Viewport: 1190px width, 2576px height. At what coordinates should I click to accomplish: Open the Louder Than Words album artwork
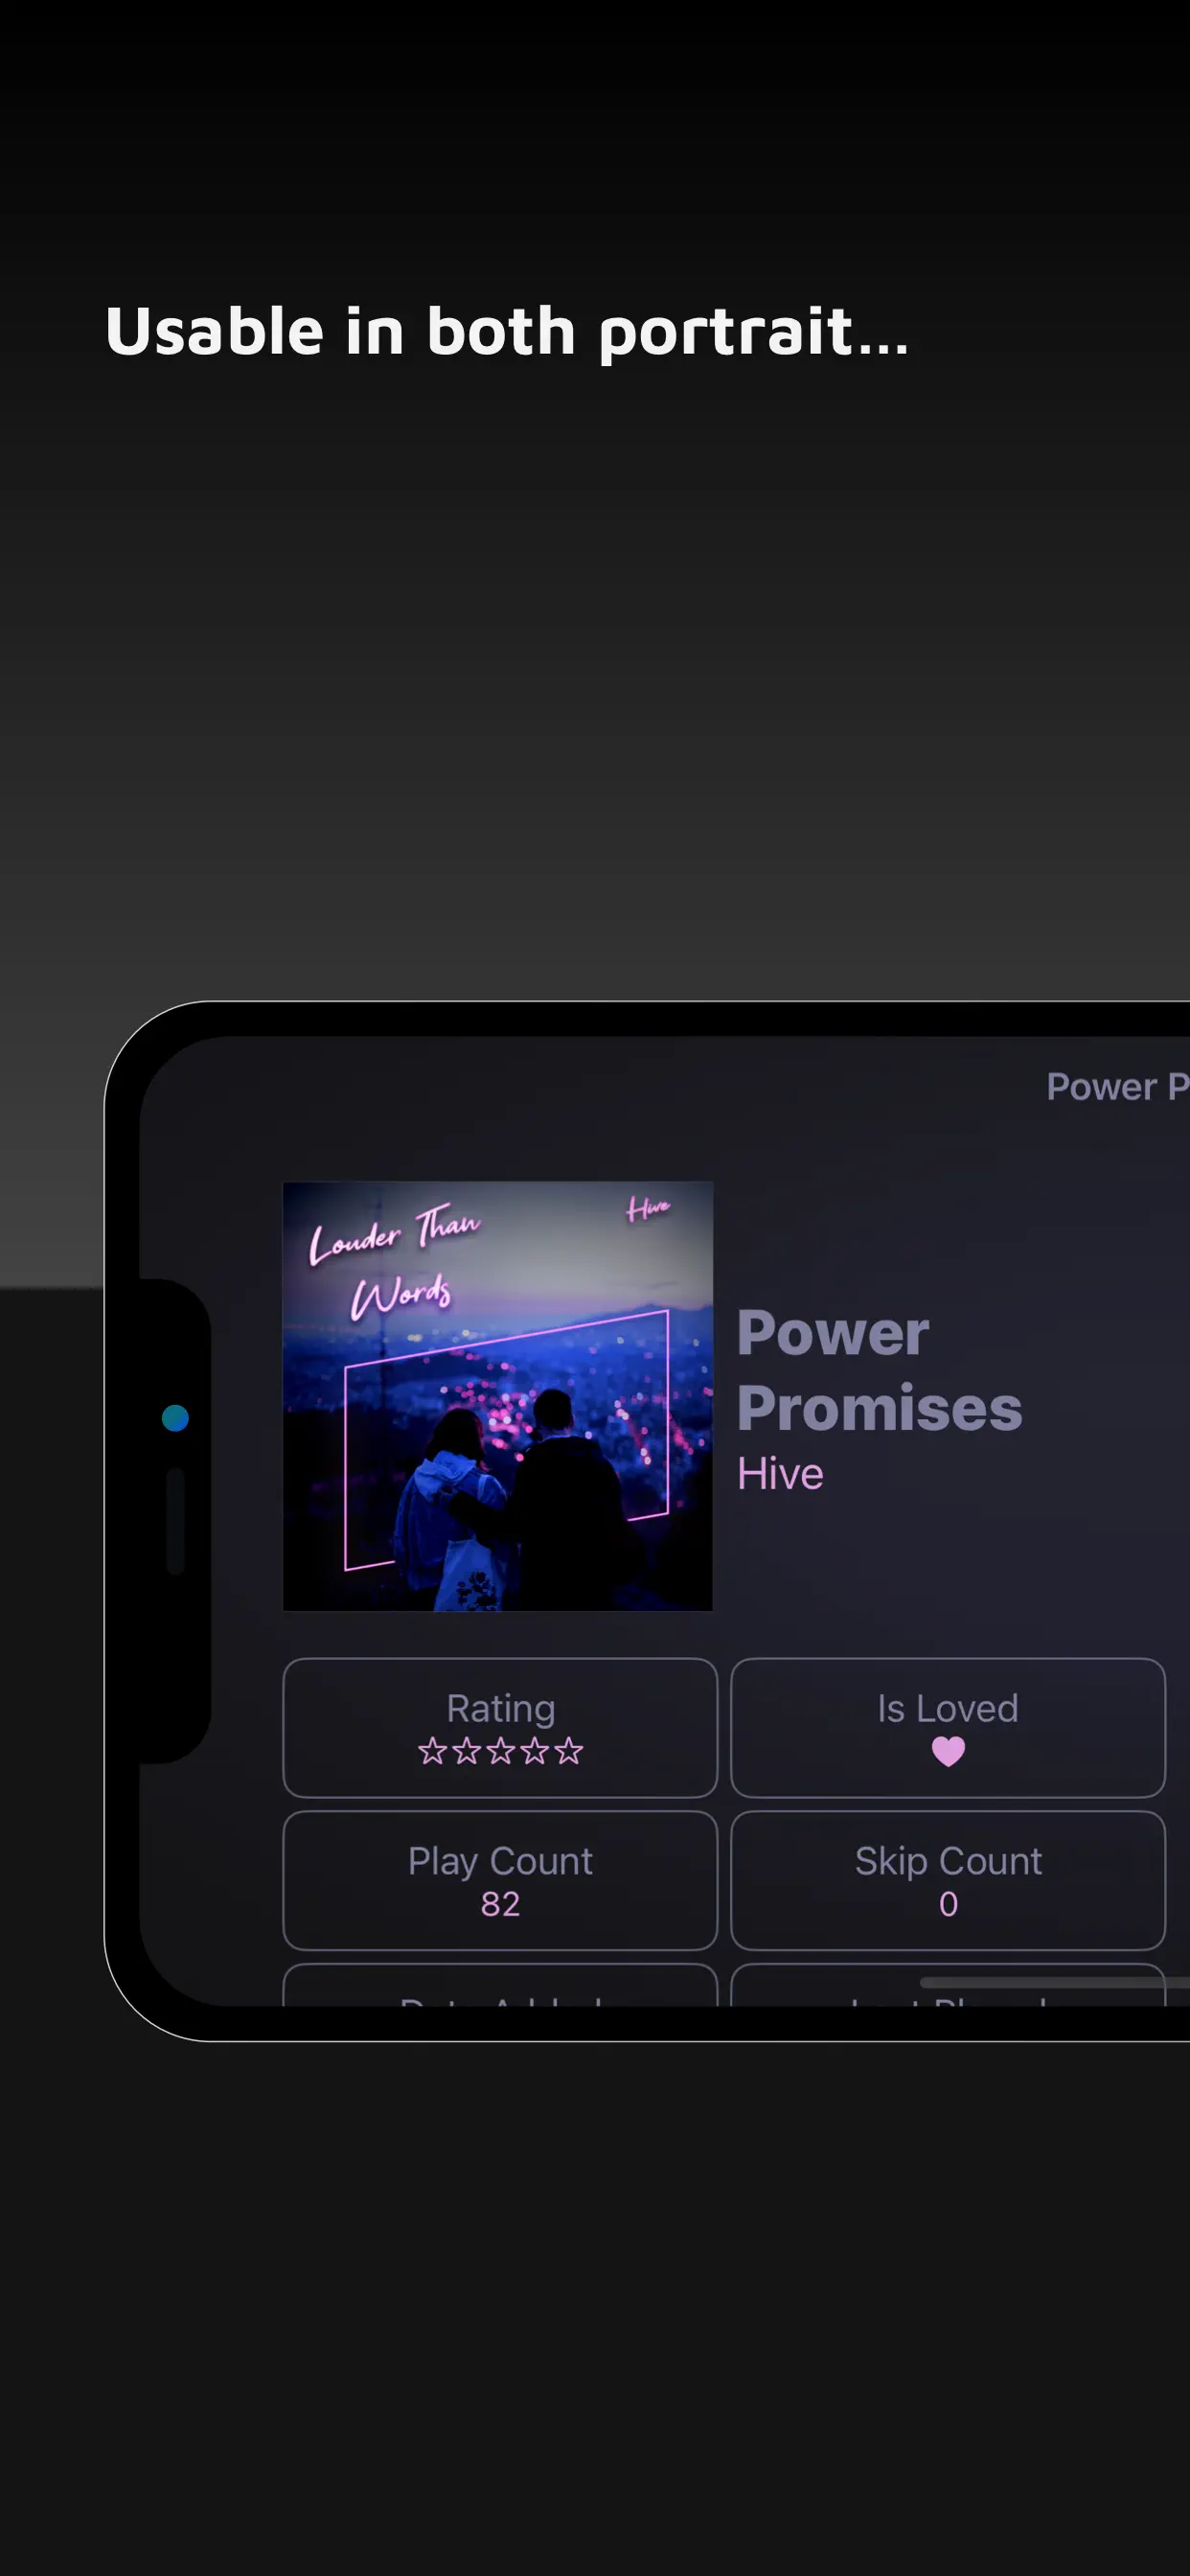(498, 1396)
